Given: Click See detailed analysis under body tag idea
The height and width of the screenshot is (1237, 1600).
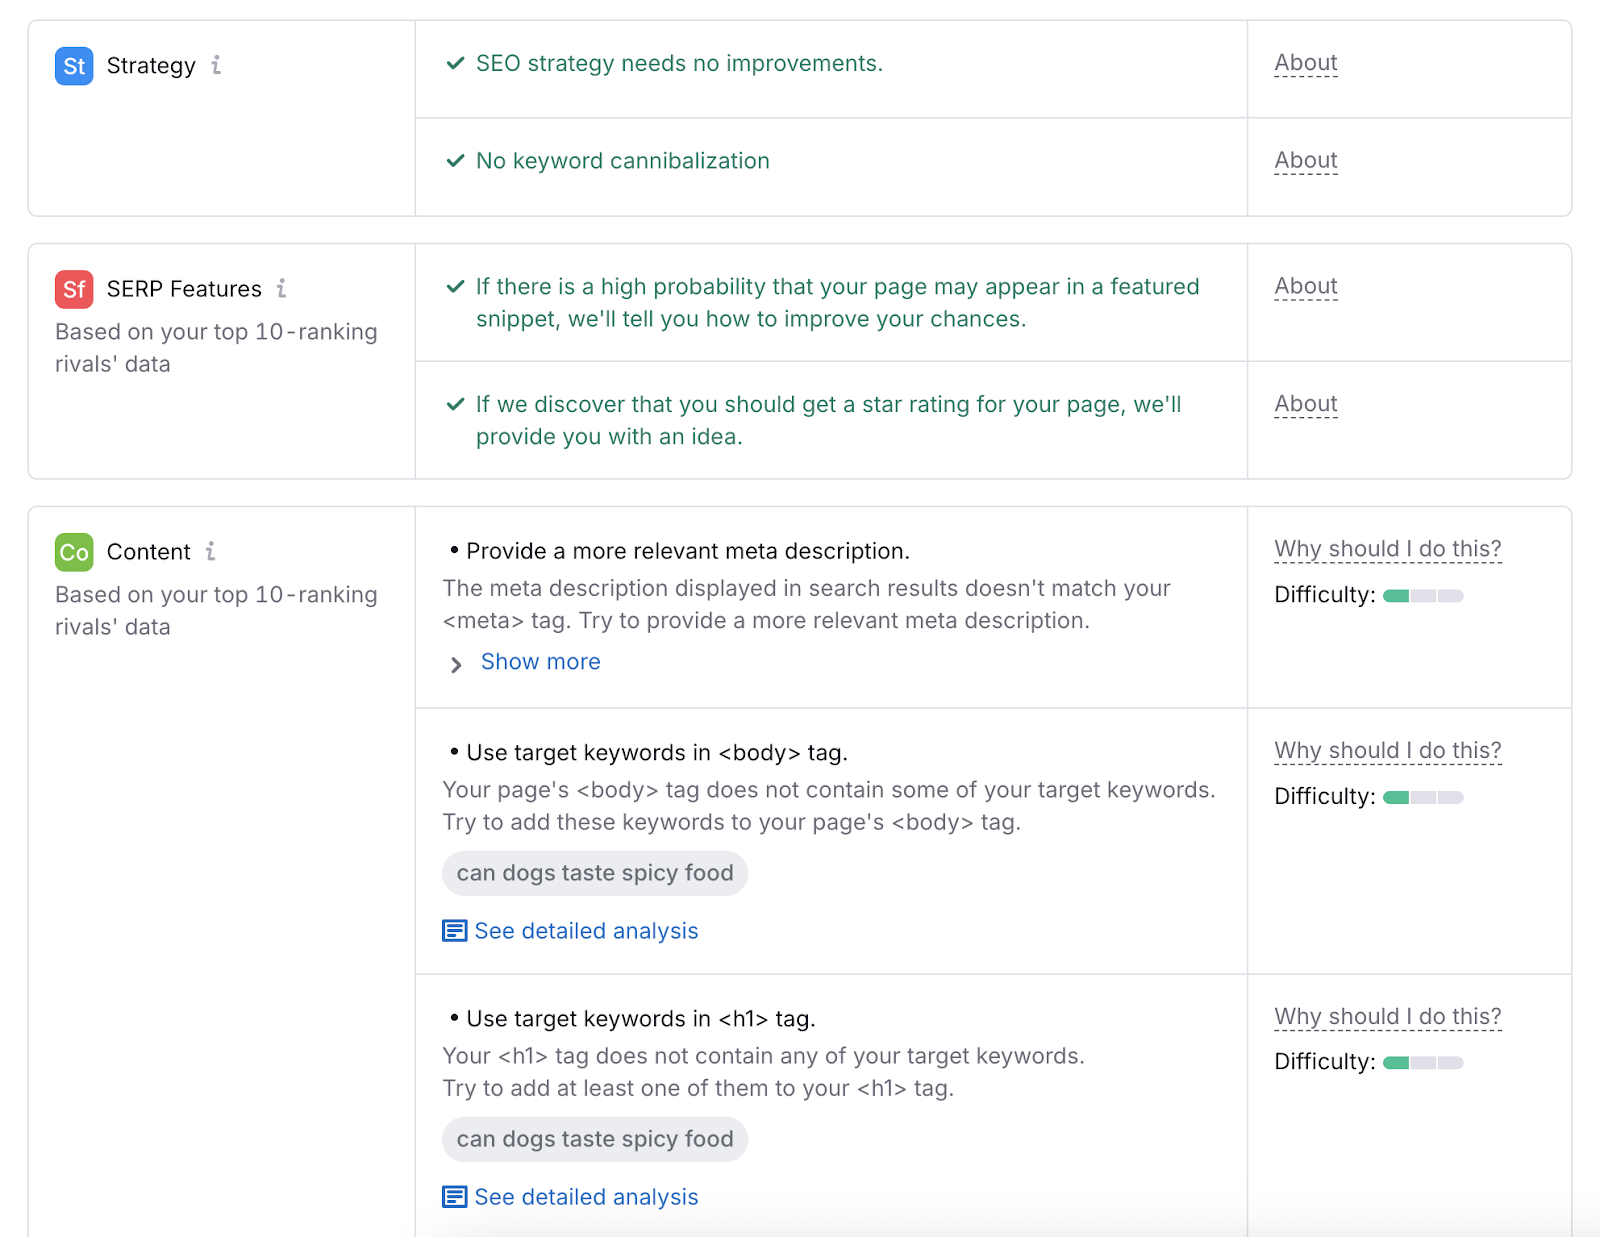Looking at the screenshot, I should click(586, 930).
